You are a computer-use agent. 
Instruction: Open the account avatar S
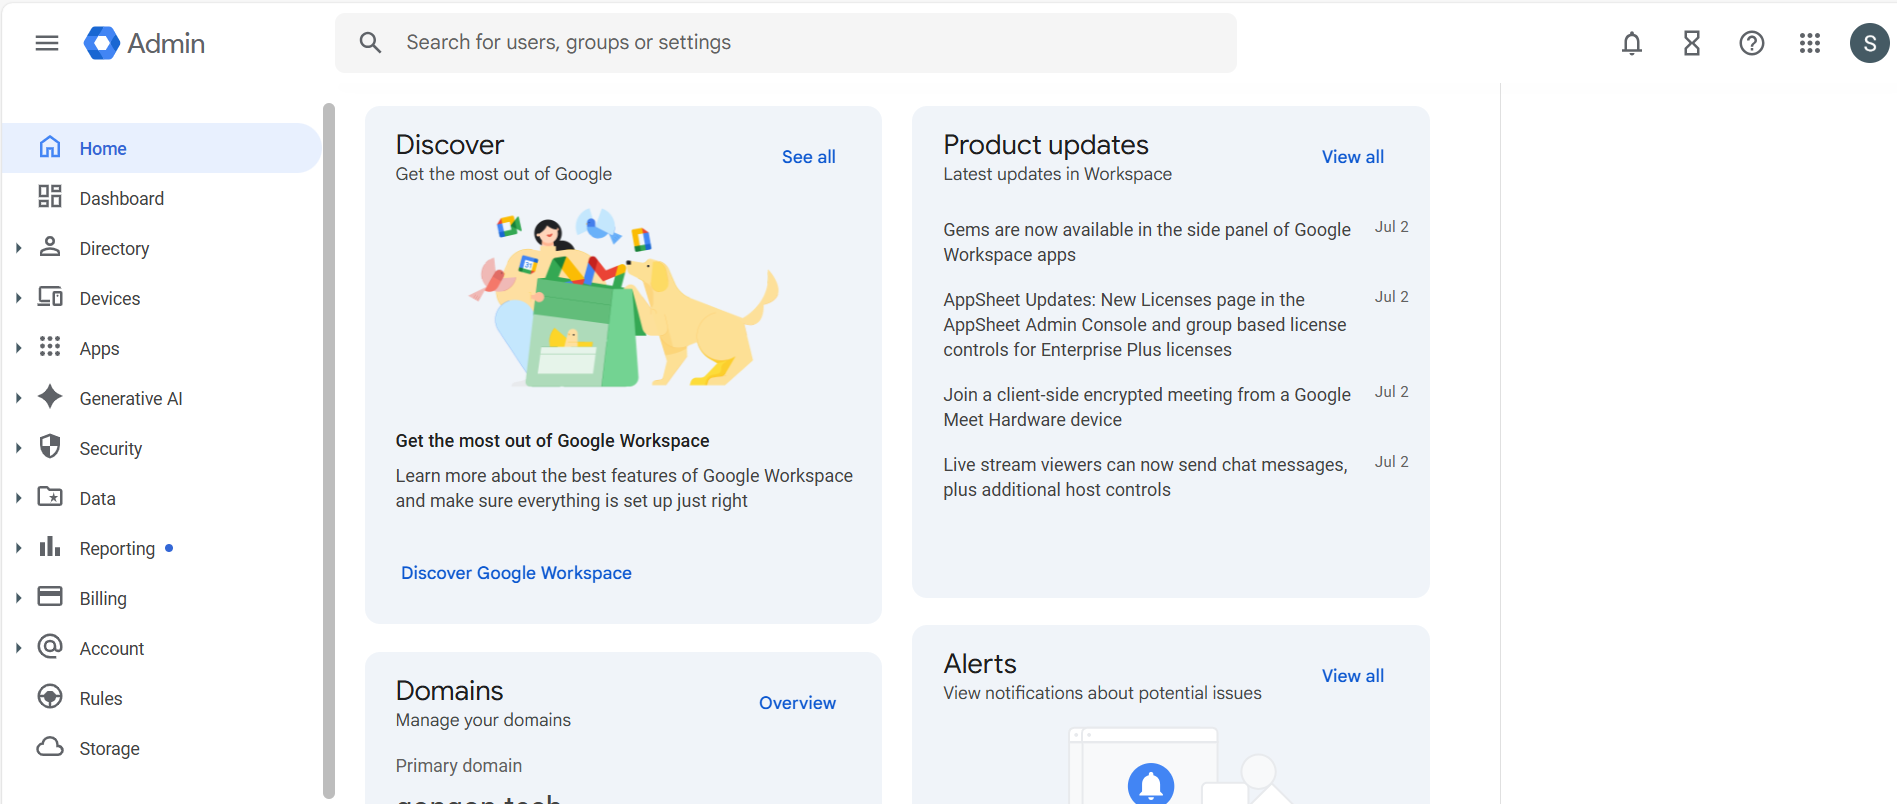[x=1870, y=43]
